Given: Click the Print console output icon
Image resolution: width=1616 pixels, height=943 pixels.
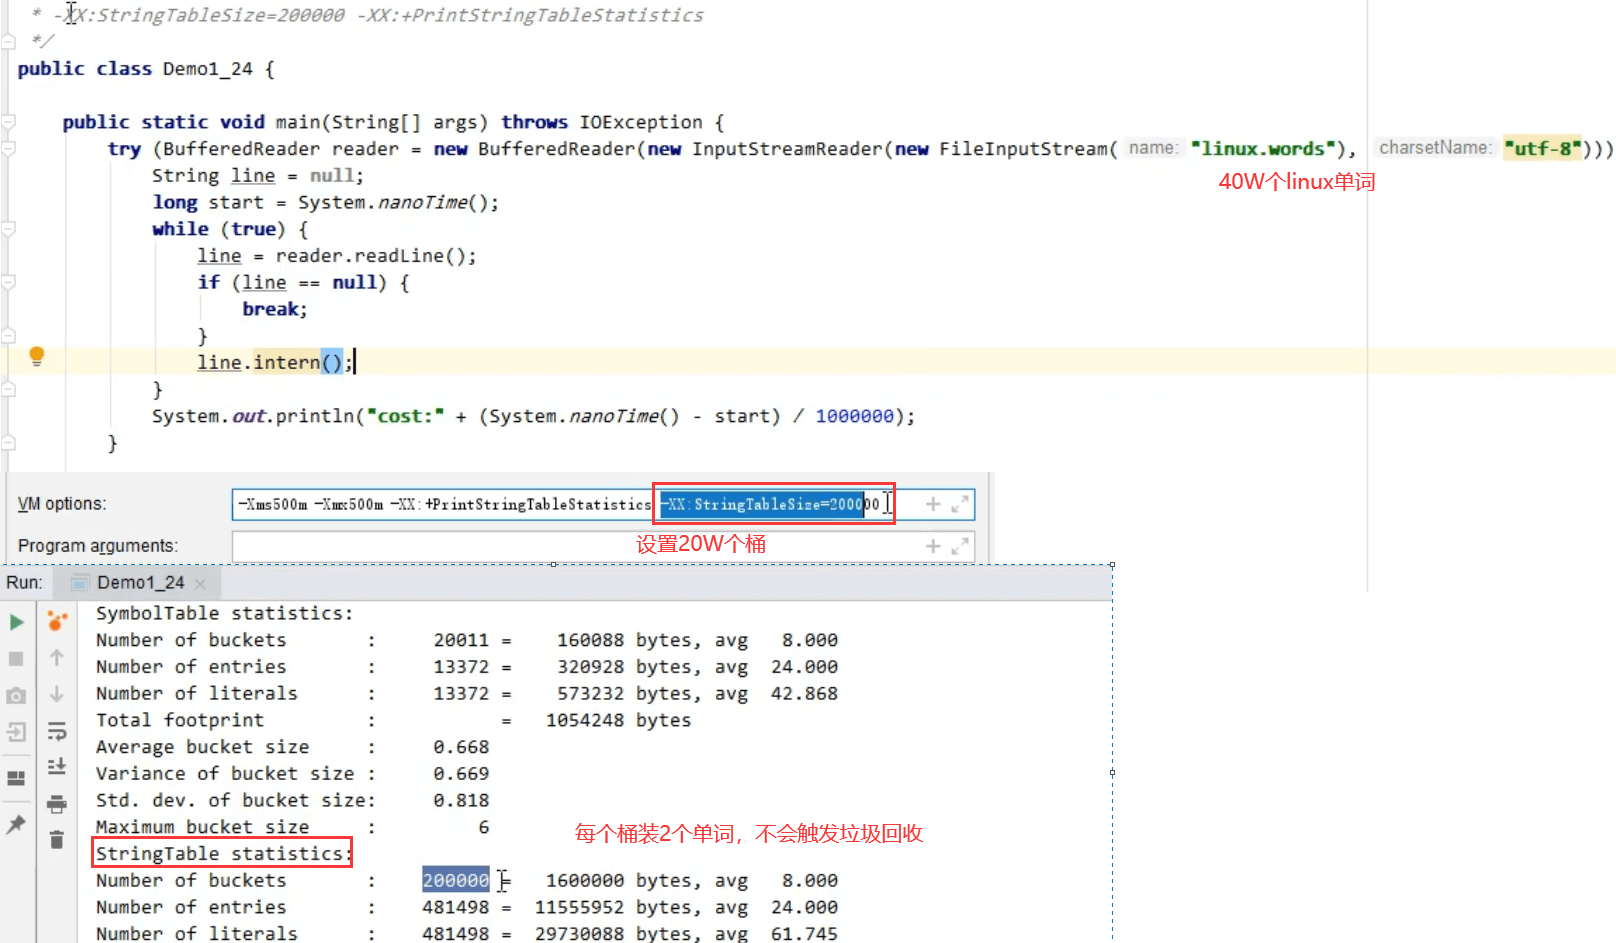Looking at the screenshot, I should click(57, 804).
